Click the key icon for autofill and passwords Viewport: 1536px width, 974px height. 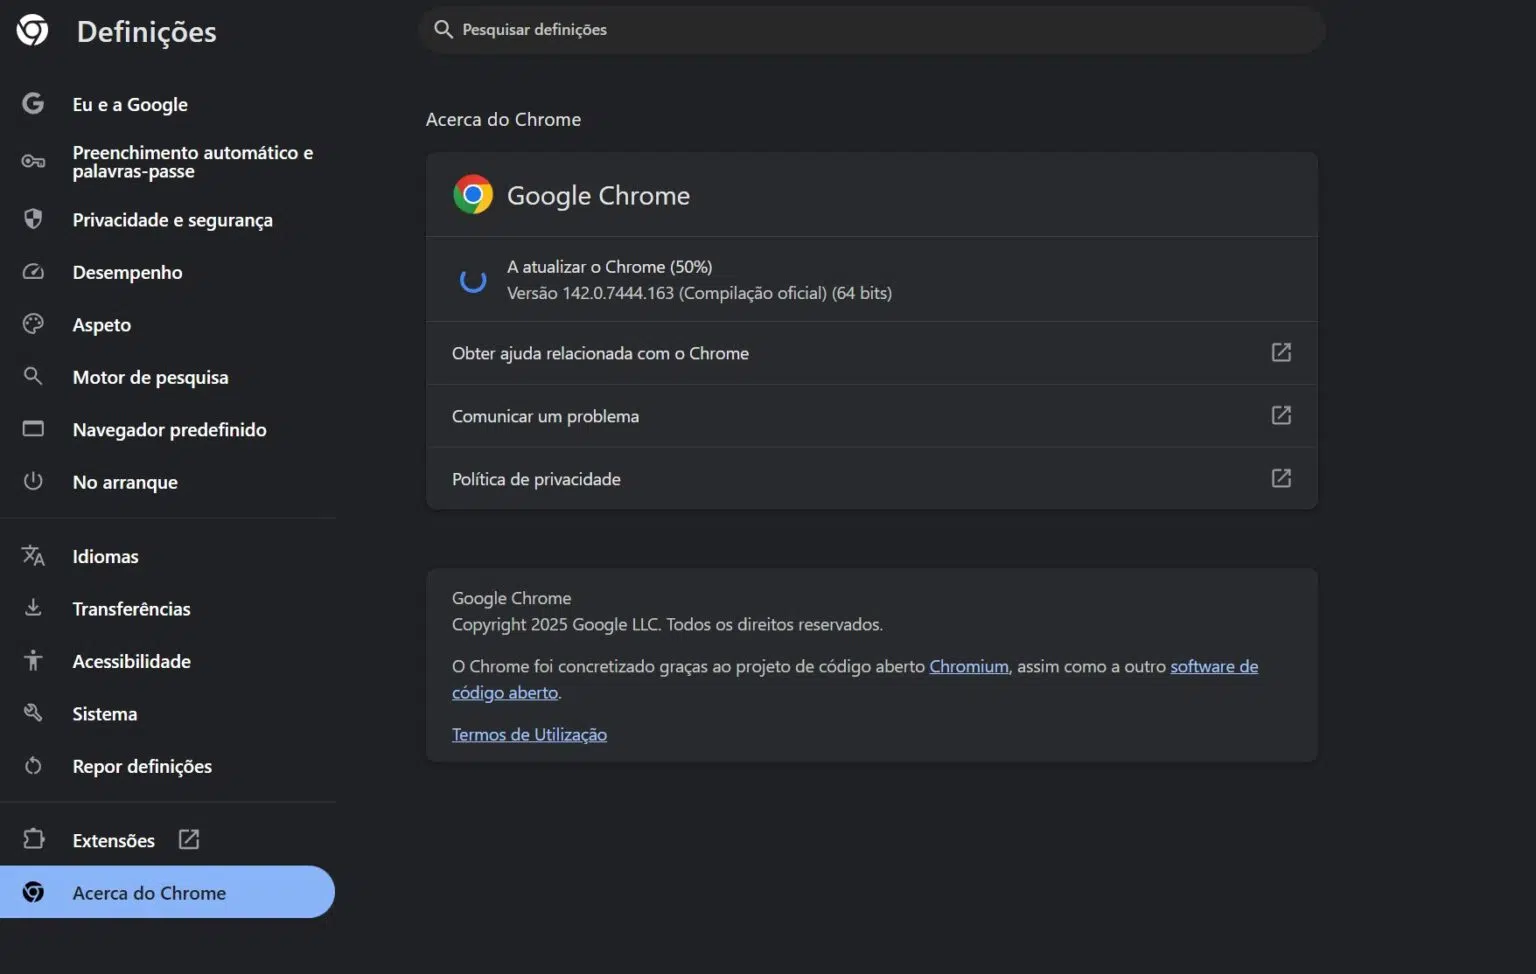tap(33, 161)
